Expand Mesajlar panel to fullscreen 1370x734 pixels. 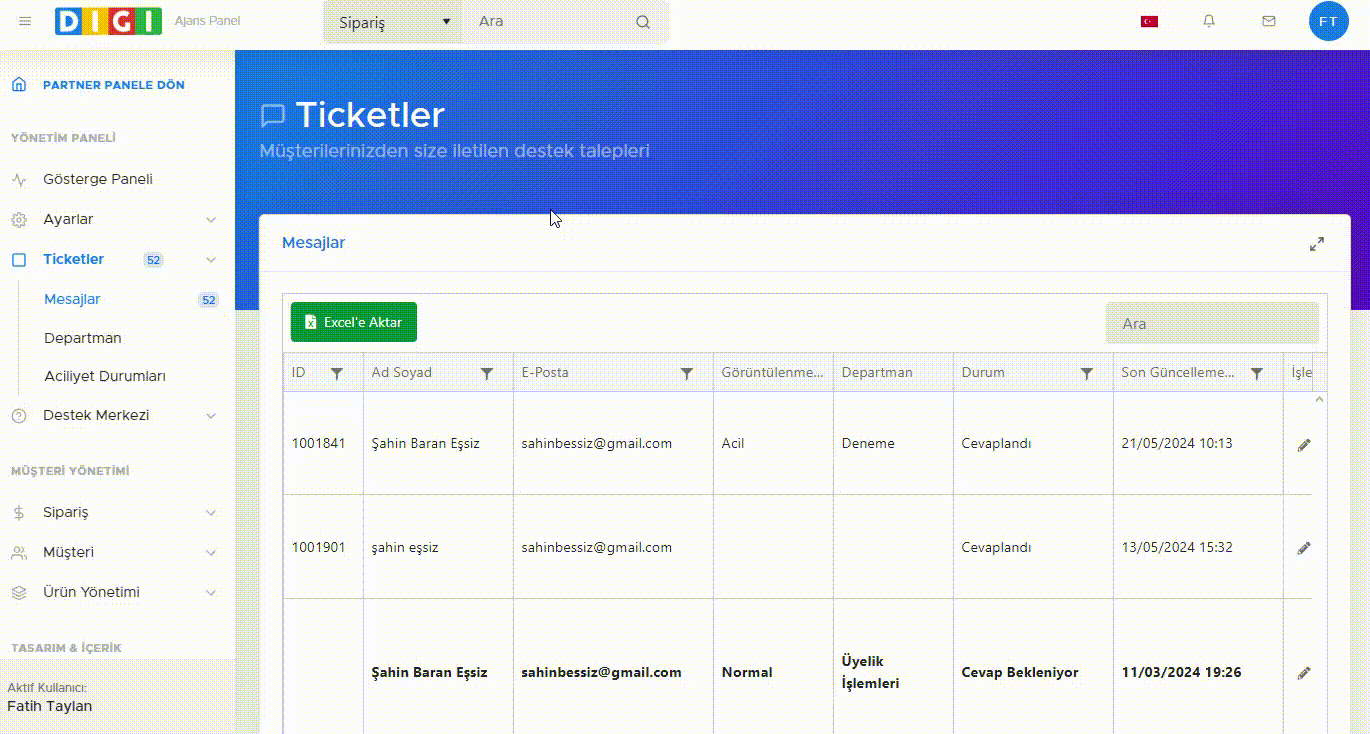(x=1317, y=244)
